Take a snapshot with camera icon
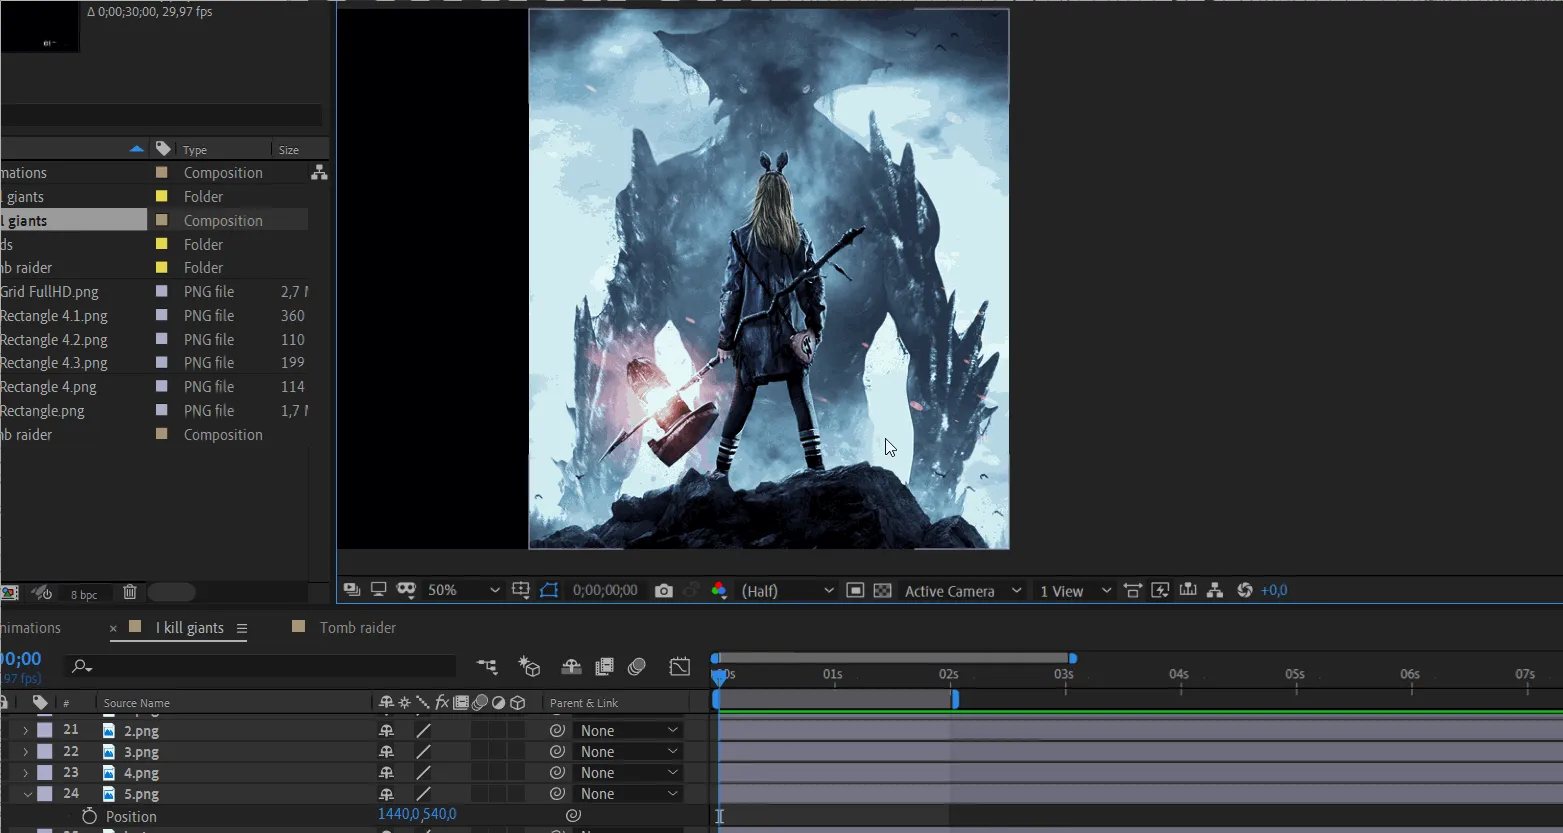 tap(663, 590)
